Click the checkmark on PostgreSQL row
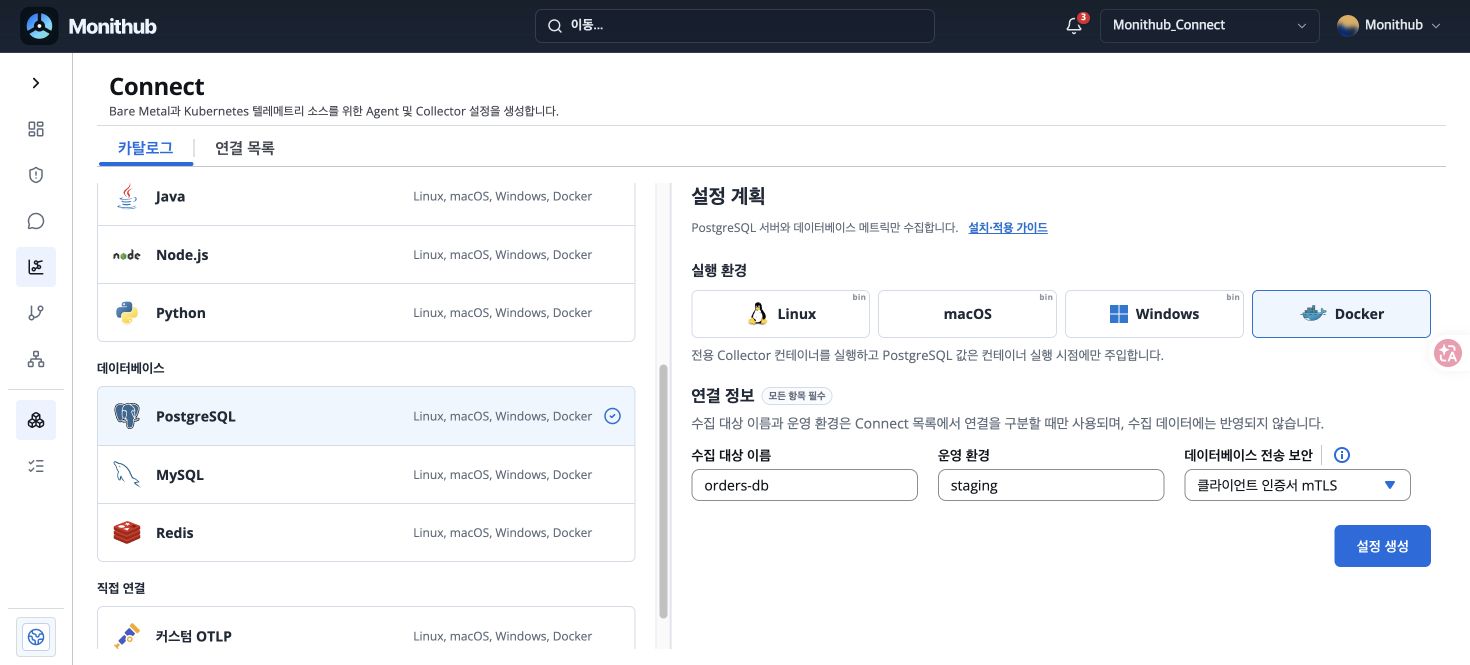The image size is (1470, 665). [613, 416]
